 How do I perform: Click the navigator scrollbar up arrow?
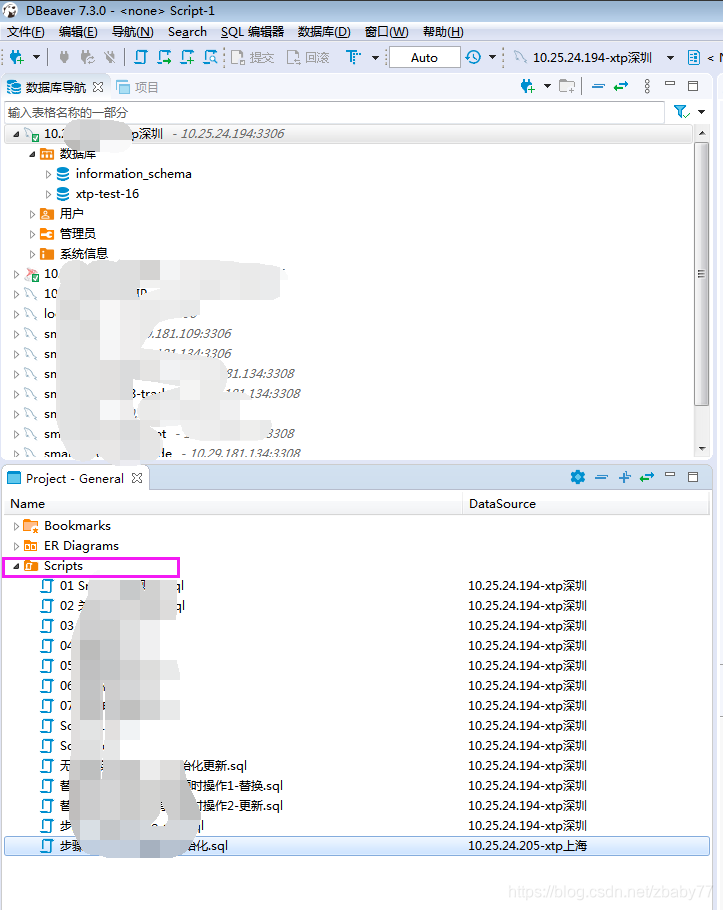(x=702, y=133)
